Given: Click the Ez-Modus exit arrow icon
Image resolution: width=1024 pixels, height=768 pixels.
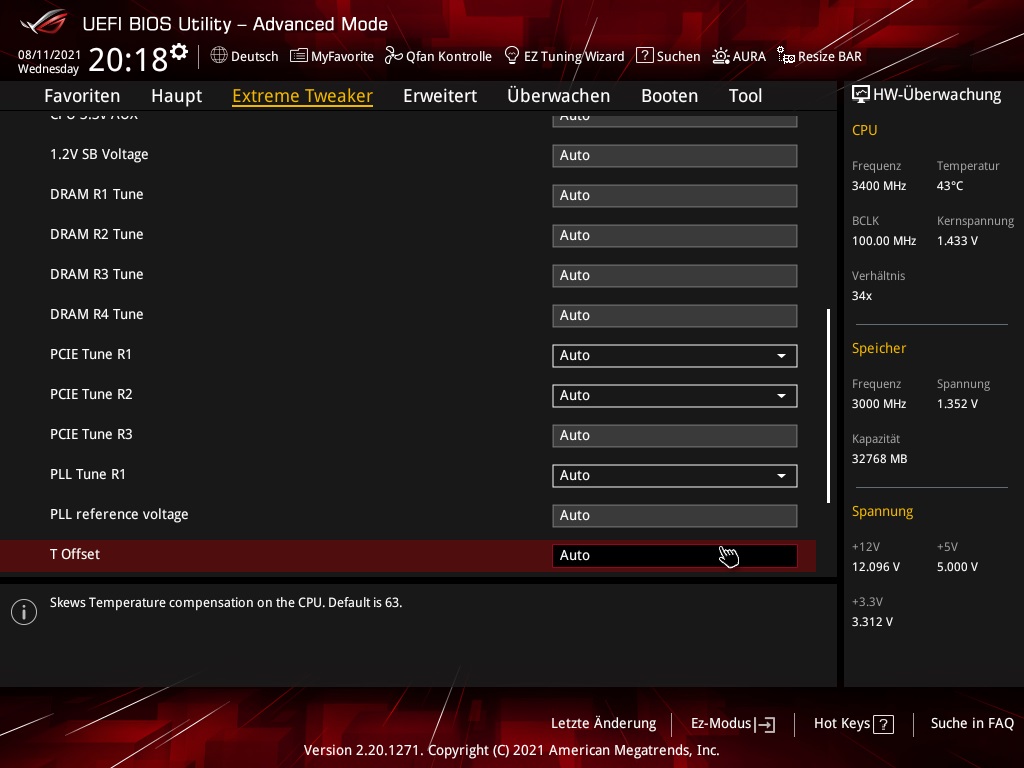Looking at the screenshot, I should pyautogui.click(x=765, y=724).
